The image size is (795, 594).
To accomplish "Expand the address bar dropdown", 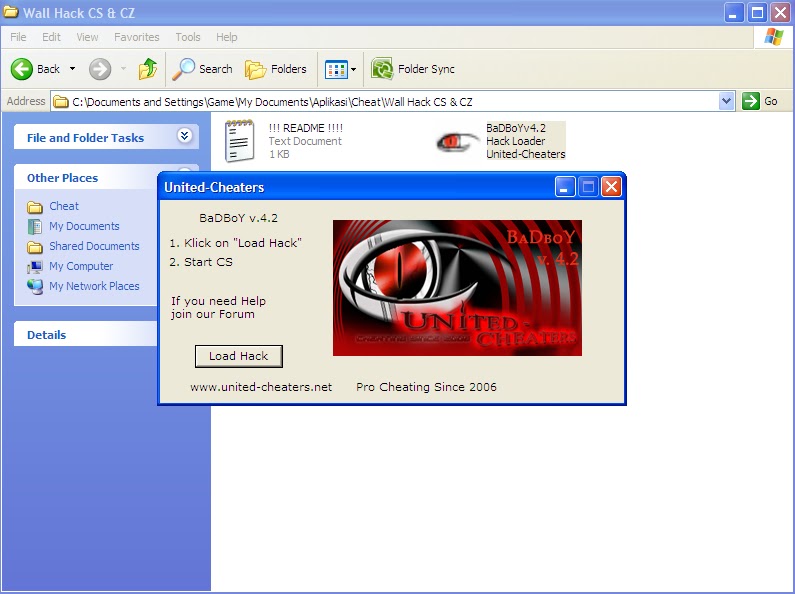I will point(726,101).
